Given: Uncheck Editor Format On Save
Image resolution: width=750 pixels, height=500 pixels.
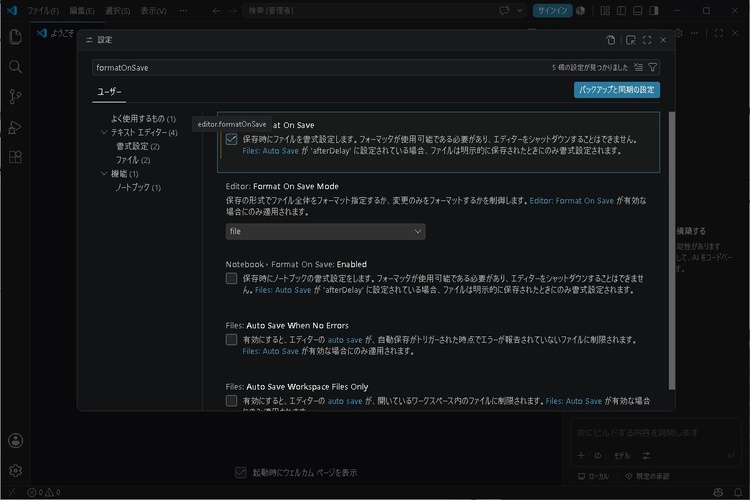Looking at the screenshot, I should 232,139.
